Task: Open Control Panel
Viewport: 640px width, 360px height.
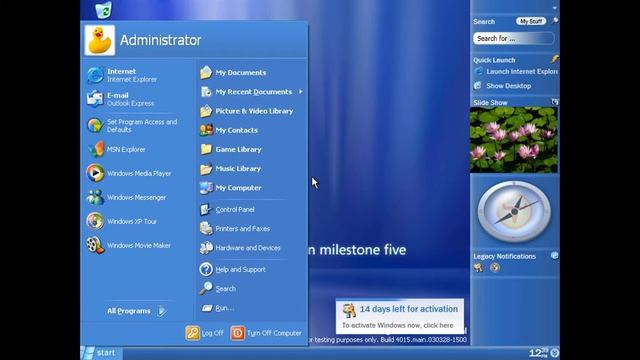Action: 227,209
